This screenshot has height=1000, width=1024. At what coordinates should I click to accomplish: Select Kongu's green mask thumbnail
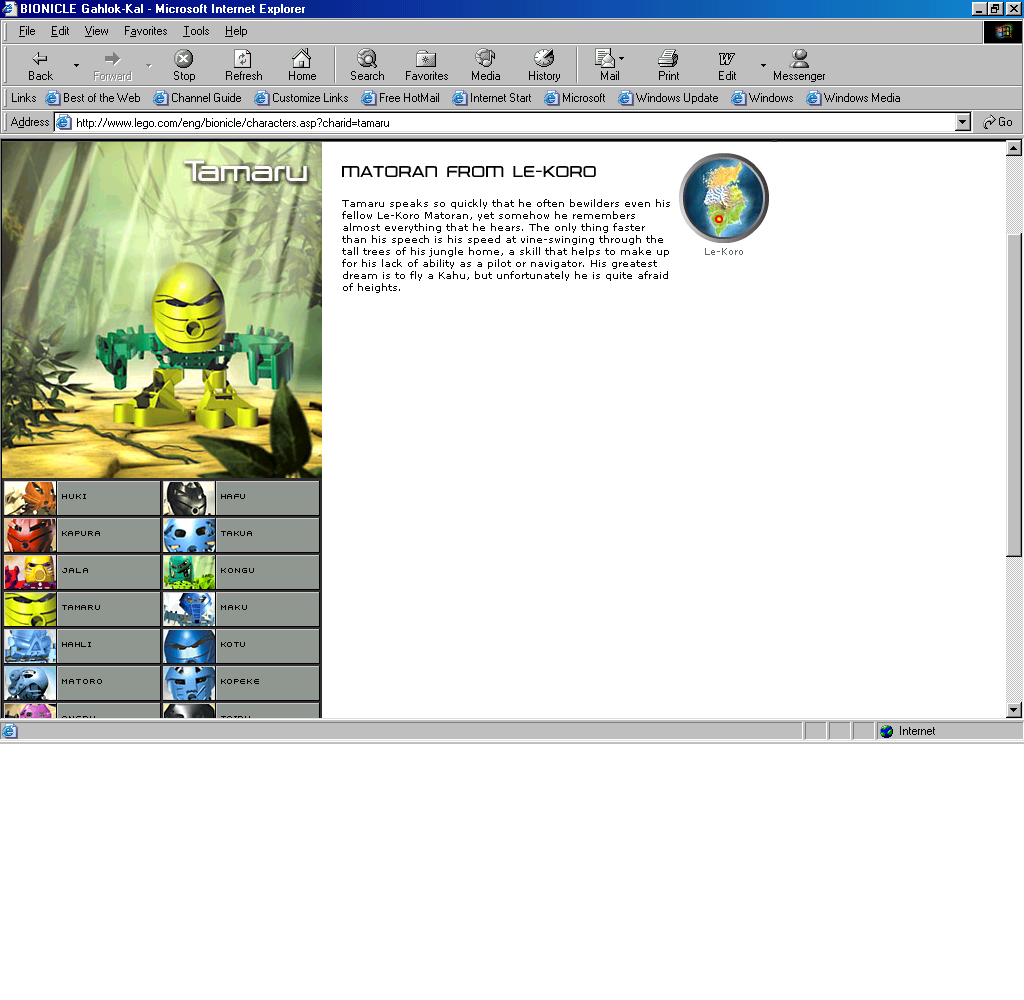189,572
